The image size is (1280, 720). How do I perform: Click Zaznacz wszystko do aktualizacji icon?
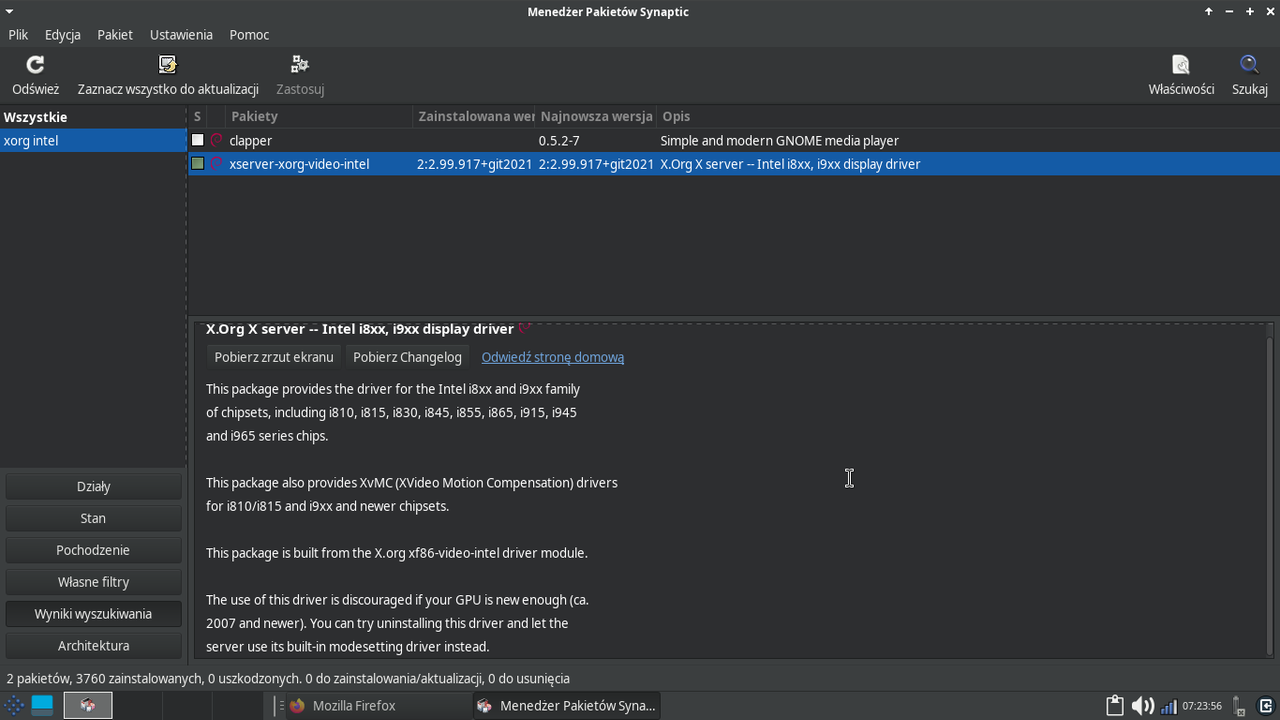coord(168,65)
